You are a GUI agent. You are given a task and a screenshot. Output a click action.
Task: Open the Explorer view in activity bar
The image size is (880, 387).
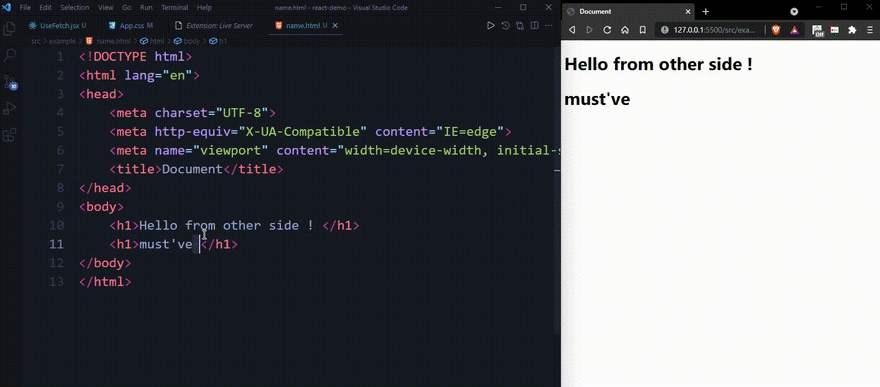10,29
